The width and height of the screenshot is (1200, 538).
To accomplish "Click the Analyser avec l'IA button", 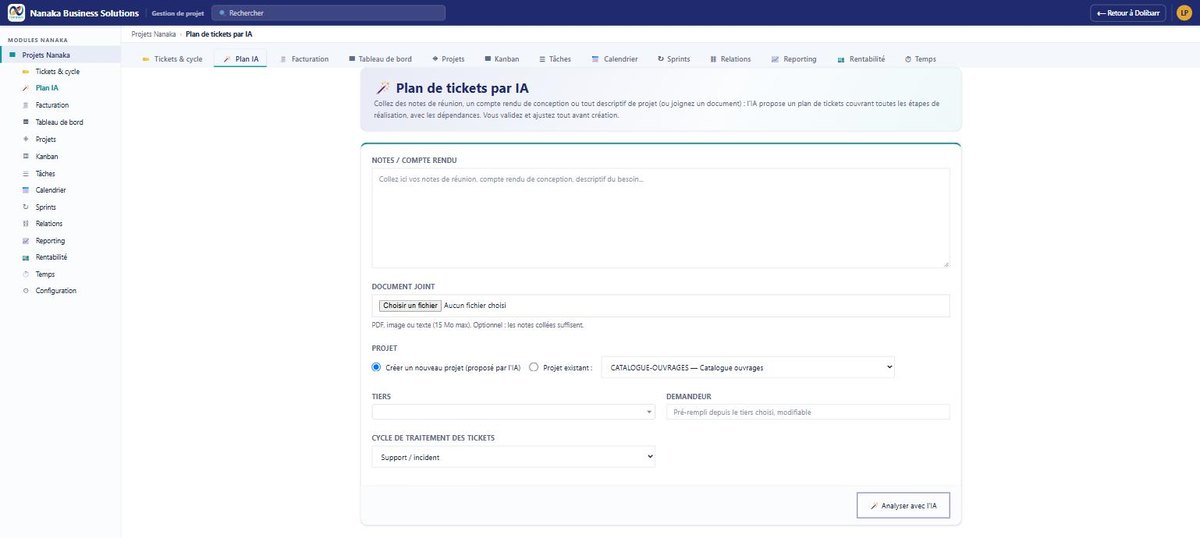I will coord(903,506).
